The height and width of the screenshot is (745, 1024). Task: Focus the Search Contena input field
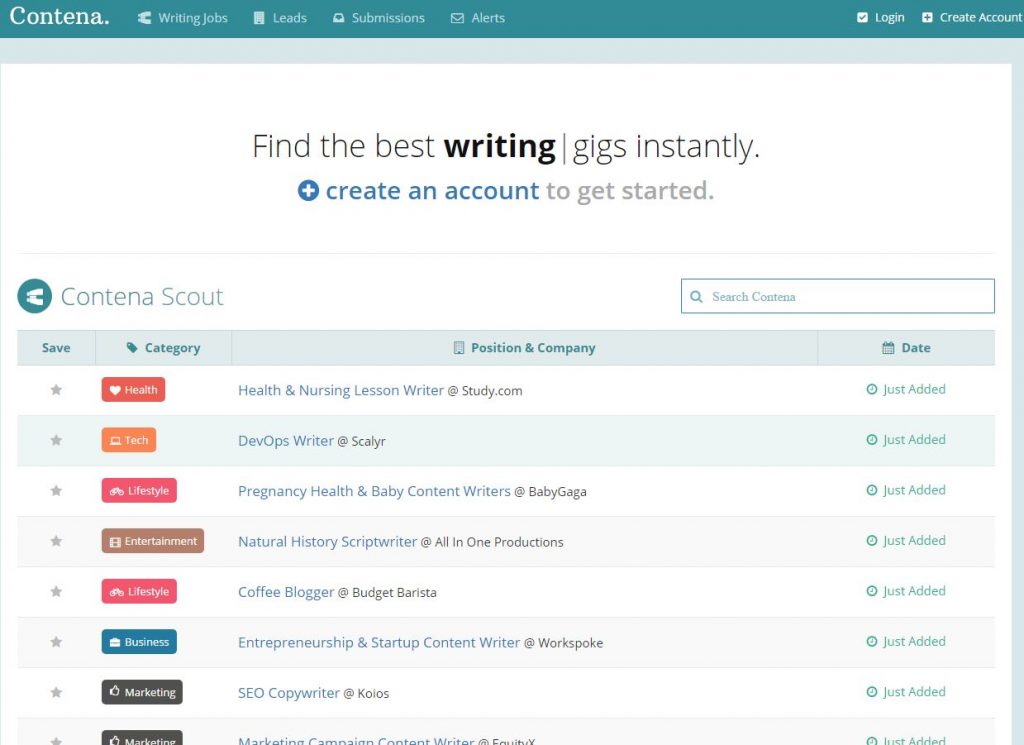(837, 296)
